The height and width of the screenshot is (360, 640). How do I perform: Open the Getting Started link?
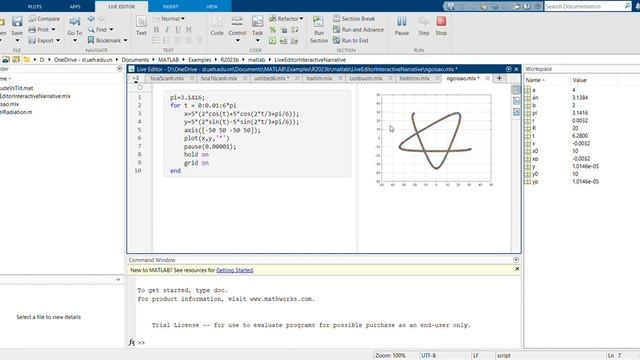point(235,270)
